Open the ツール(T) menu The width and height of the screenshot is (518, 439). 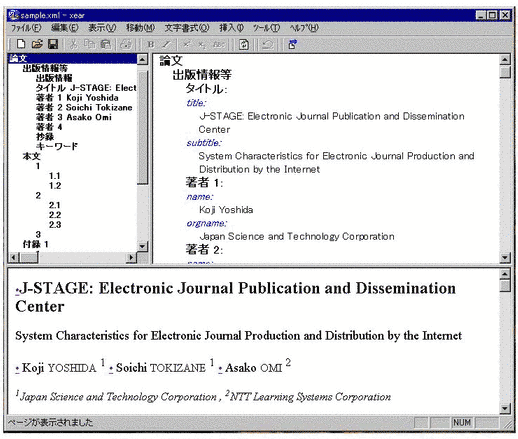pos(266,28)
